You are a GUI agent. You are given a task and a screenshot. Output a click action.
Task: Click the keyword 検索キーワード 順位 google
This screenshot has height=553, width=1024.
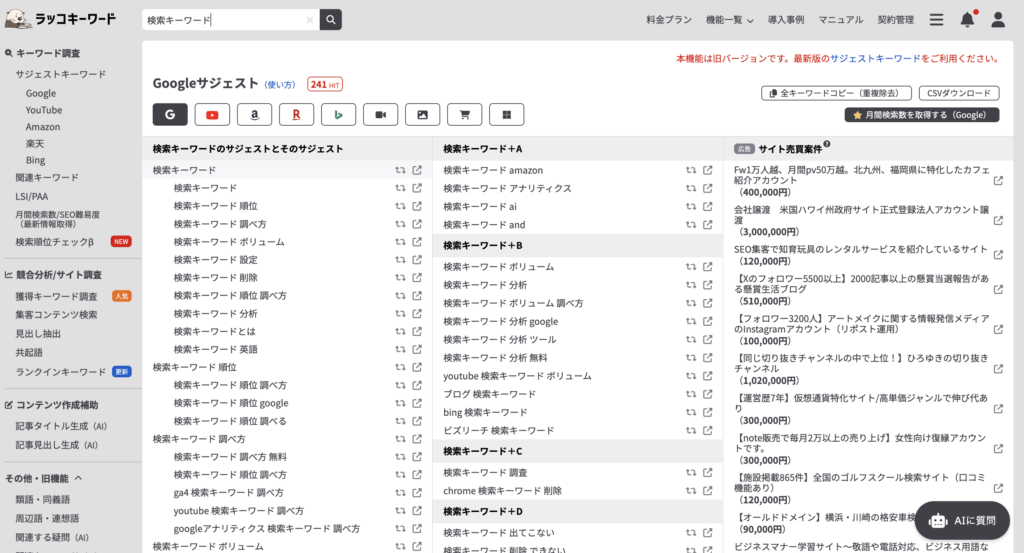pyautogui.click(x=231, y=403)
